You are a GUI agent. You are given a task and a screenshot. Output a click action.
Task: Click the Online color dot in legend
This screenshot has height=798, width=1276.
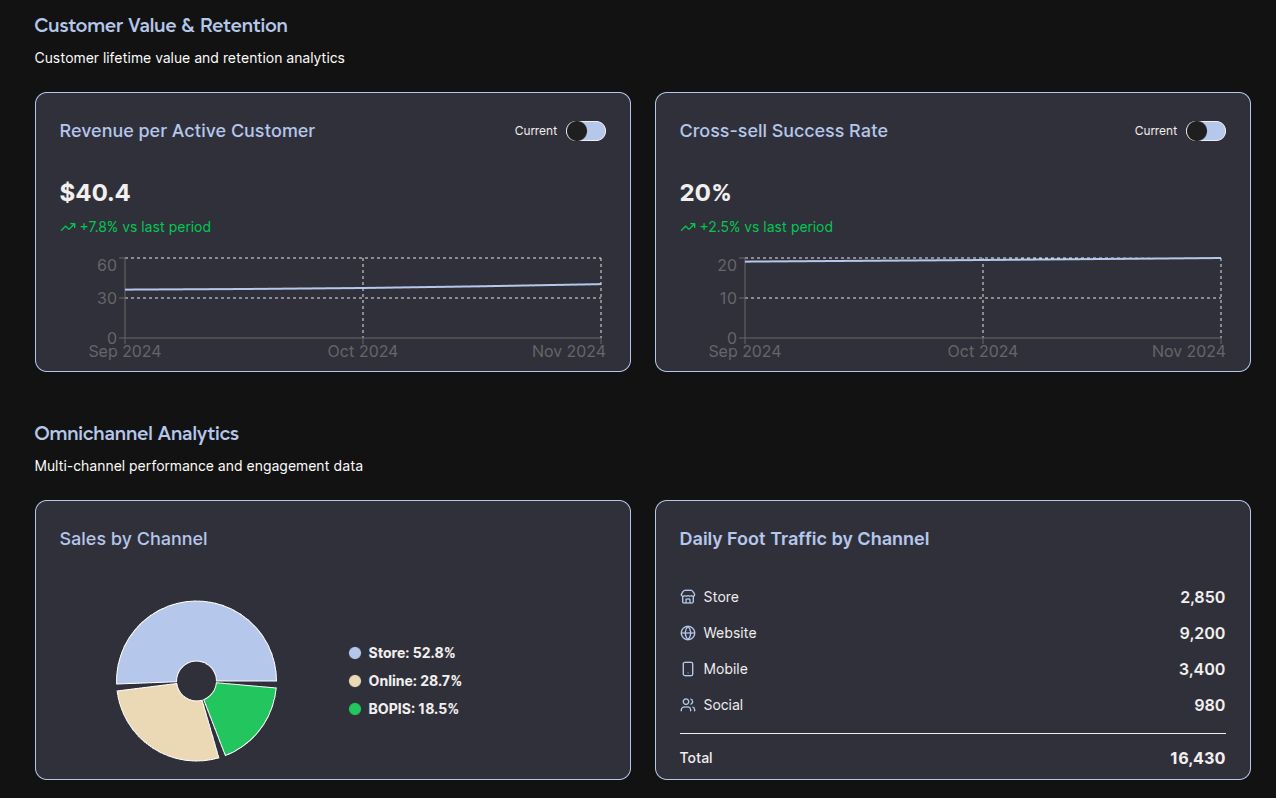pos(355,681)
